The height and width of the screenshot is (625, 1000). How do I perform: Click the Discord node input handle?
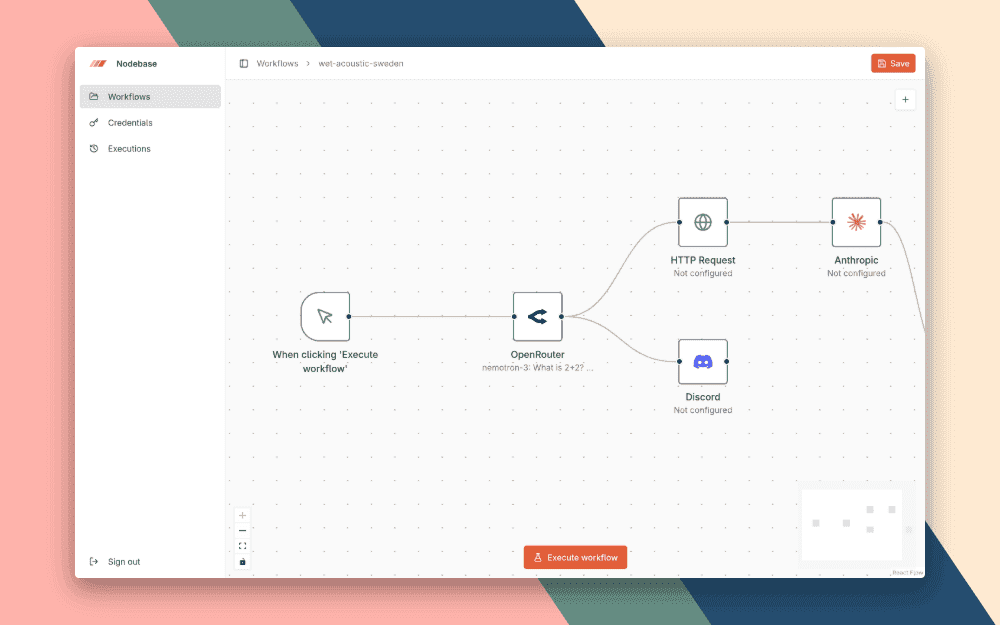(x=679, y=362)
